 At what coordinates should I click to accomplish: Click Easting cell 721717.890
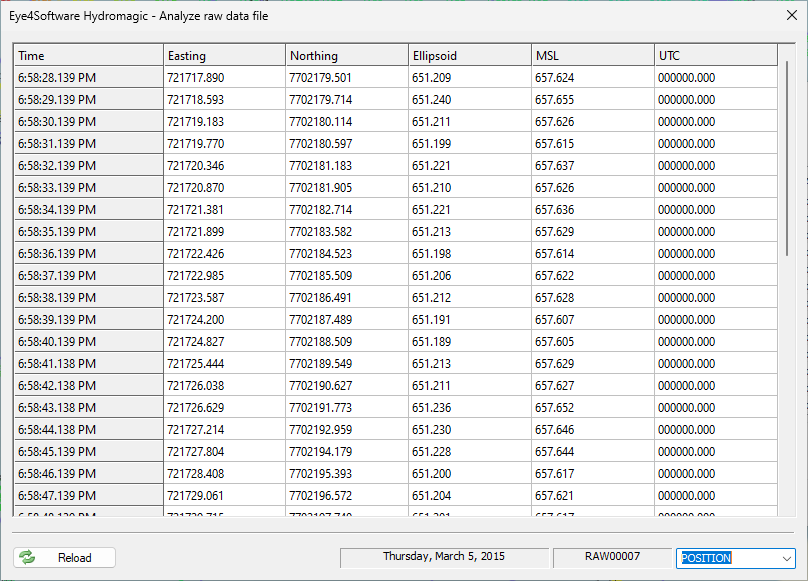[224, 77]
